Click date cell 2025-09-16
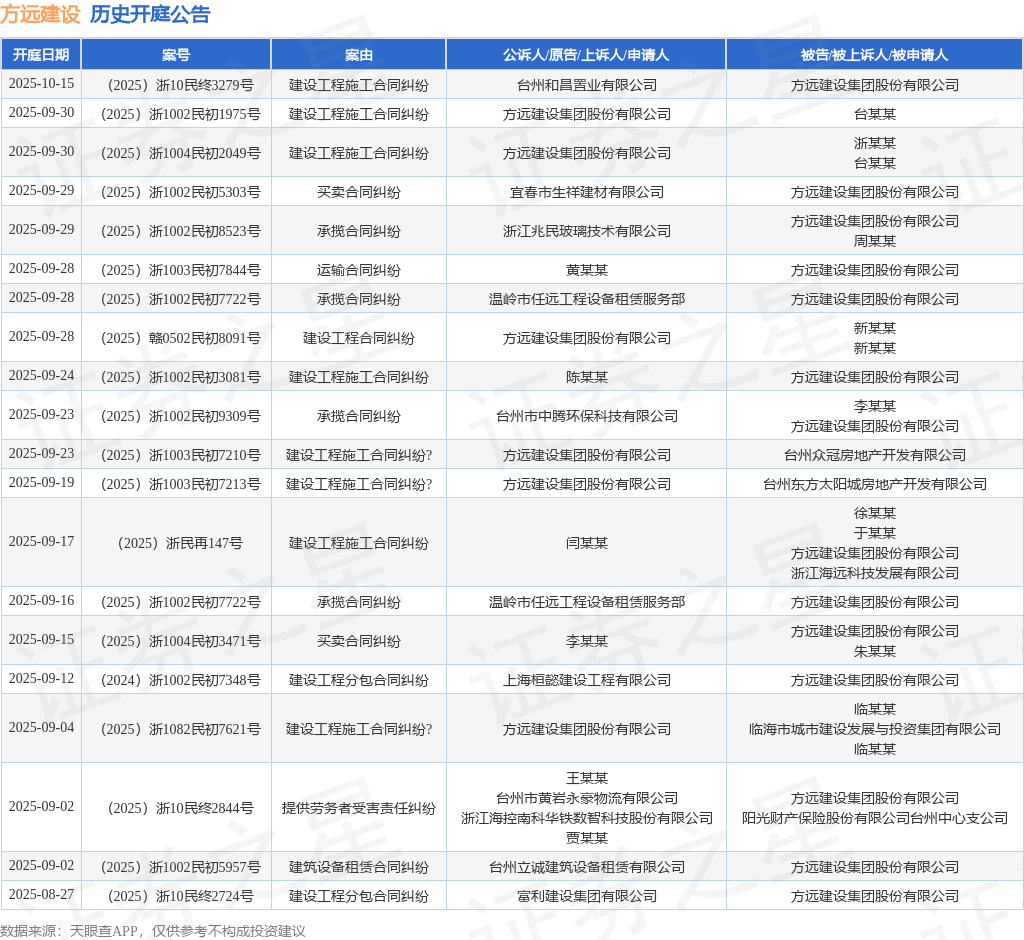 click(41, 600)
